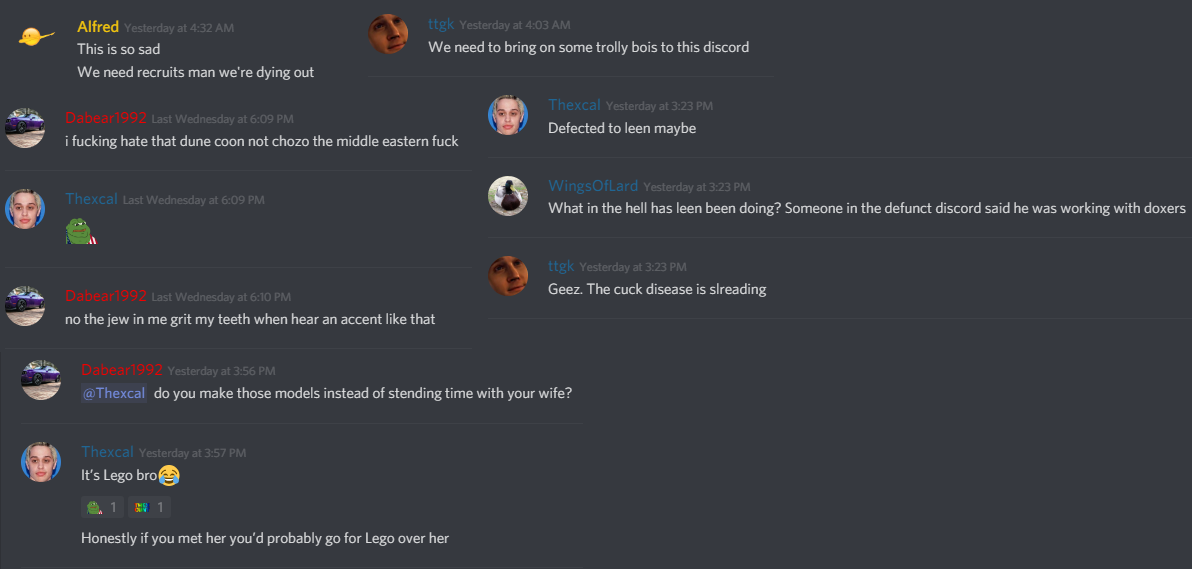Click the laughing-crying emoji after 'It's Lego bro'
Image resolution: width=1192 pixels, height=569 pixels.
[x=169, y=475]
